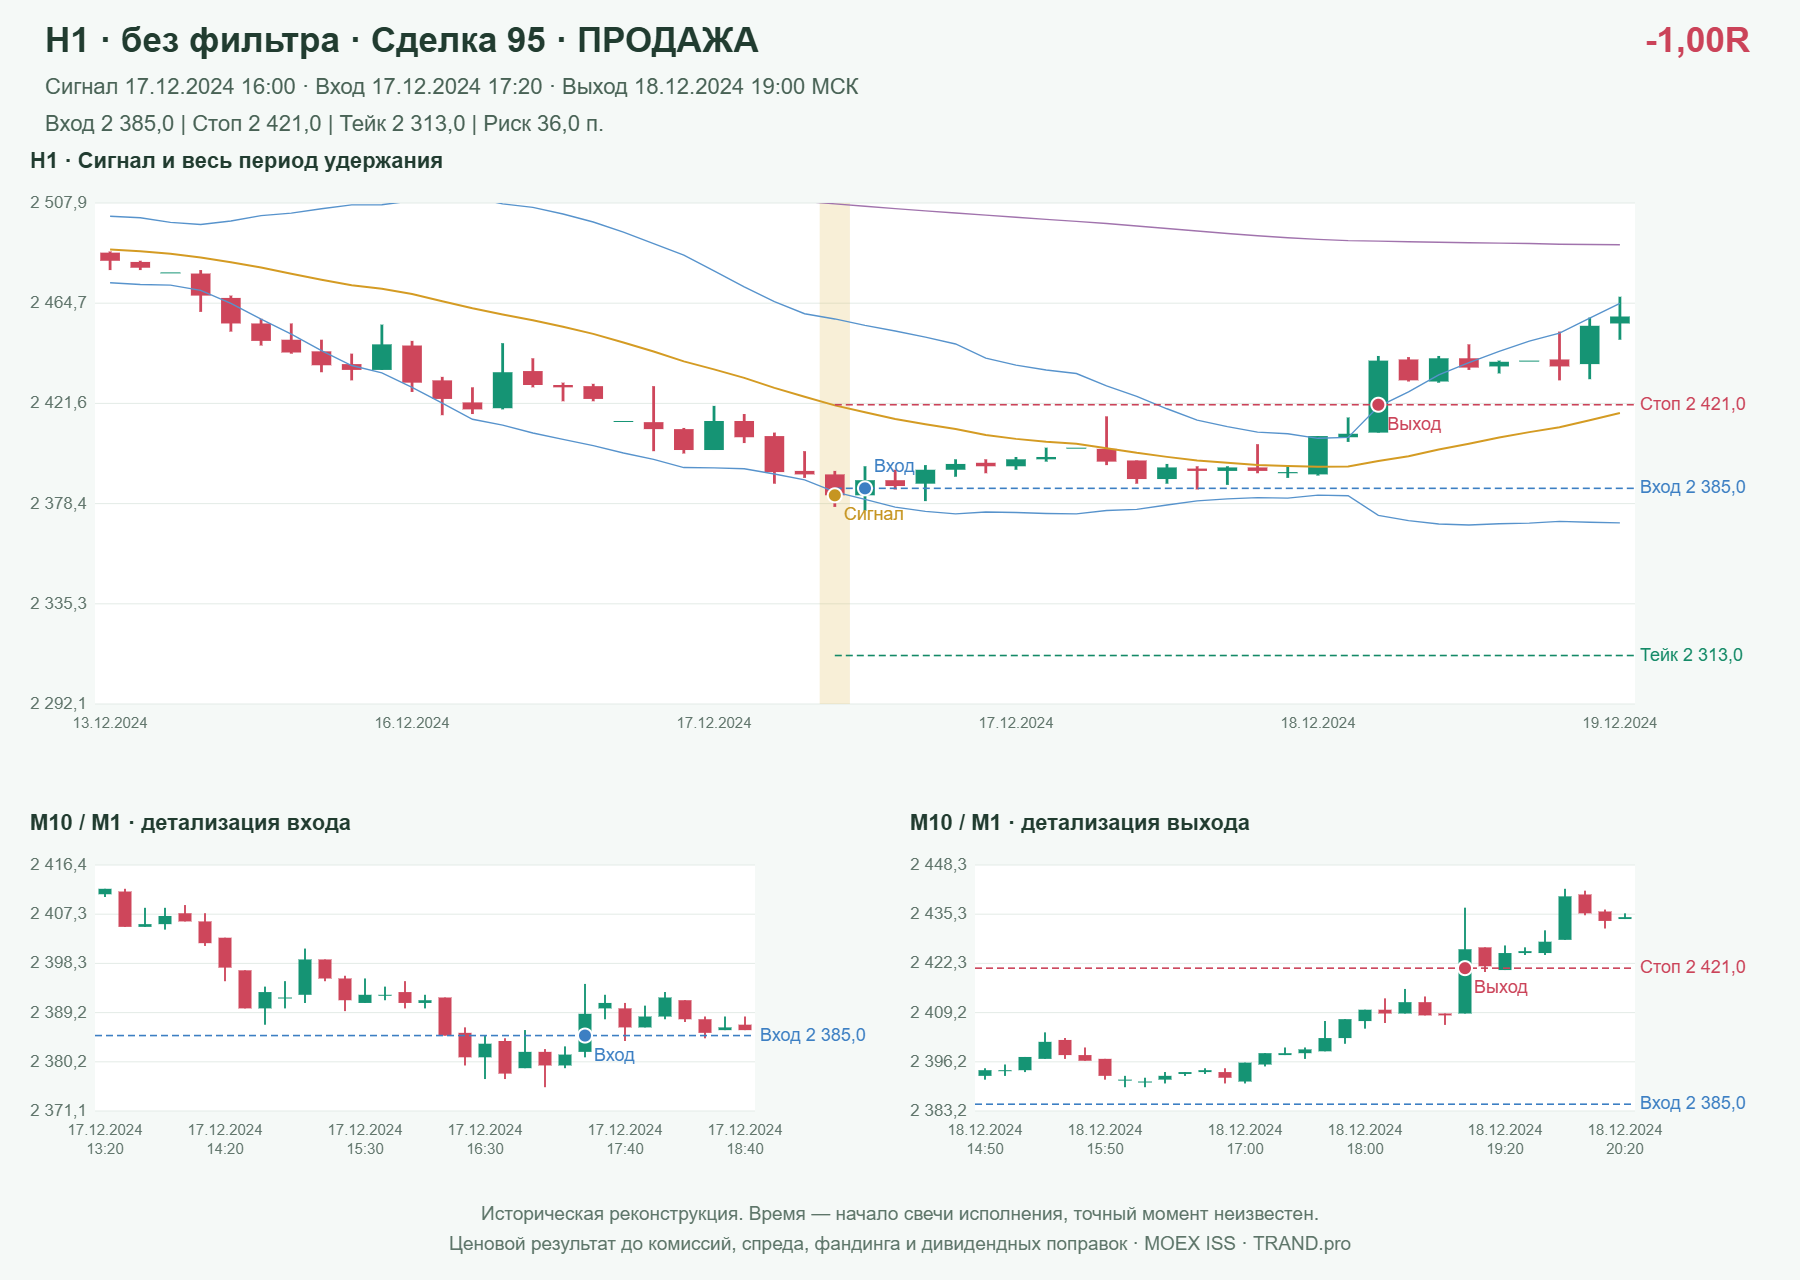Click the "Выход" label in the exit detail chart

point(1501,987)
